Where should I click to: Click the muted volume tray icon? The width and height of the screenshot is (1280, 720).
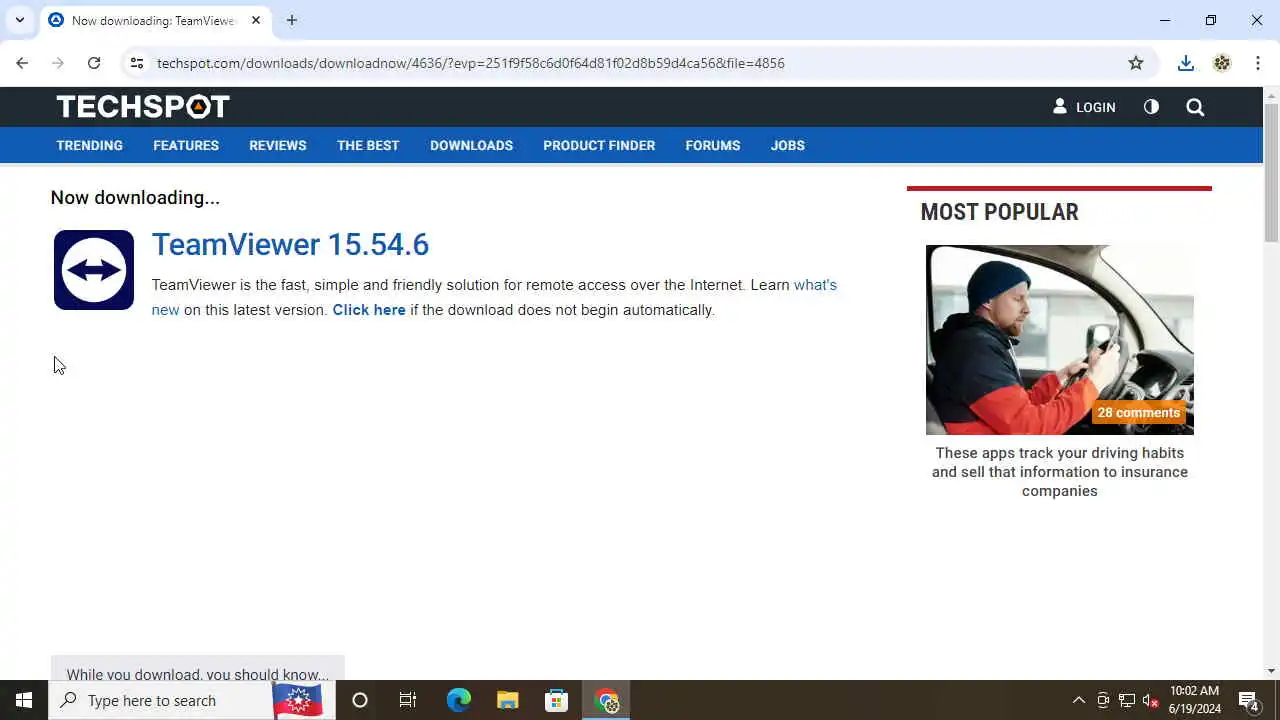tap(1150, 700)
